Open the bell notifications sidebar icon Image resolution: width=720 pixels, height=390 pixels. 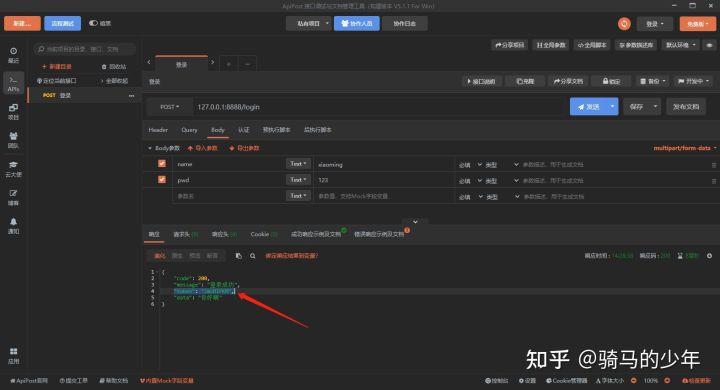pos(13,226)
